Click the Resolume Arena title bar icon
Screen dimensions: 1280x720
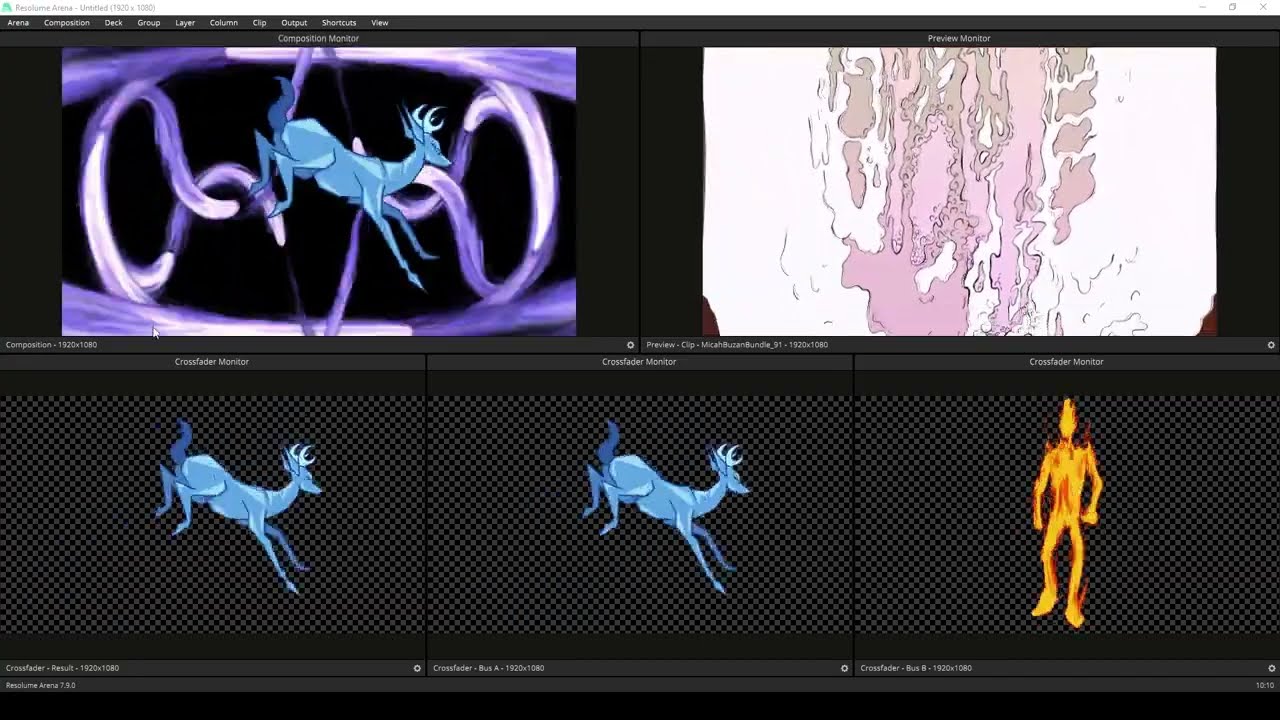[7, 7]
